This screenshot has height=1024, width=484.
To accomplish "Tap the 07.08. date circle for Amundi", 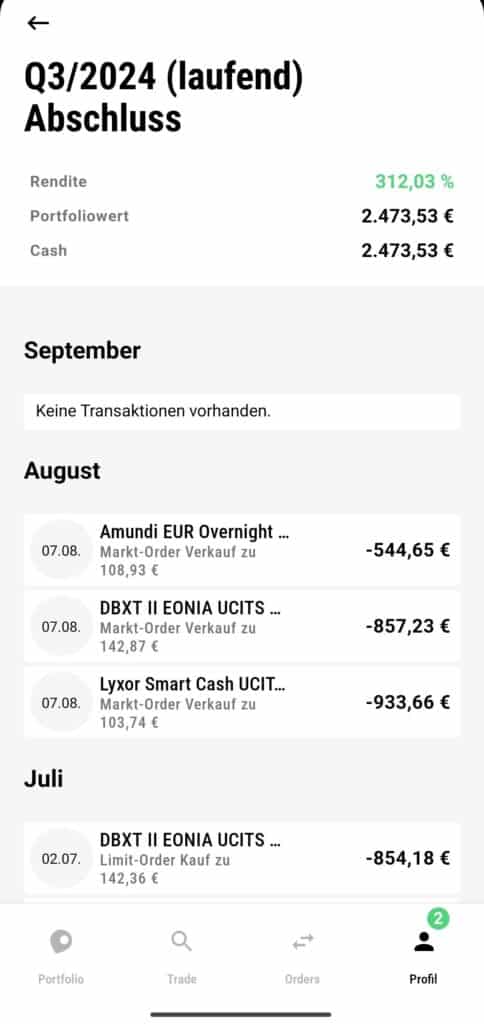I will (61, 550).
